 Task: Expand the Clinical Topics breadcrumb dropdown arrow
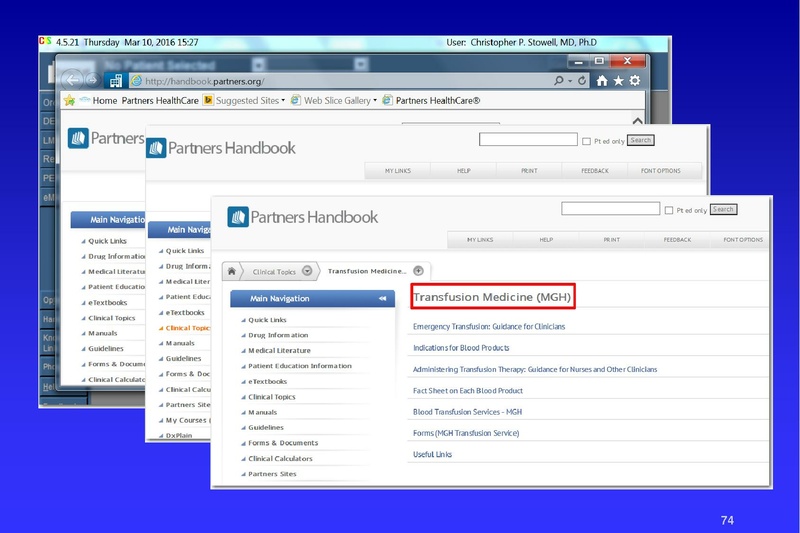[307, 271]
